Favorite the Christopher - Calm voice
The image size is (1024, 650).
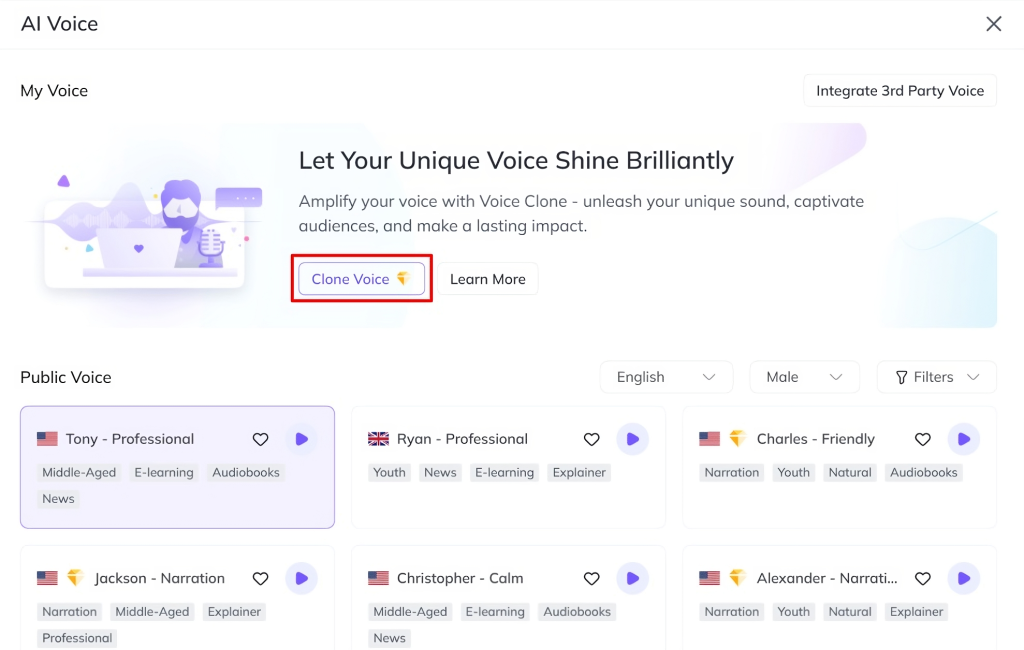click(591, 578)
